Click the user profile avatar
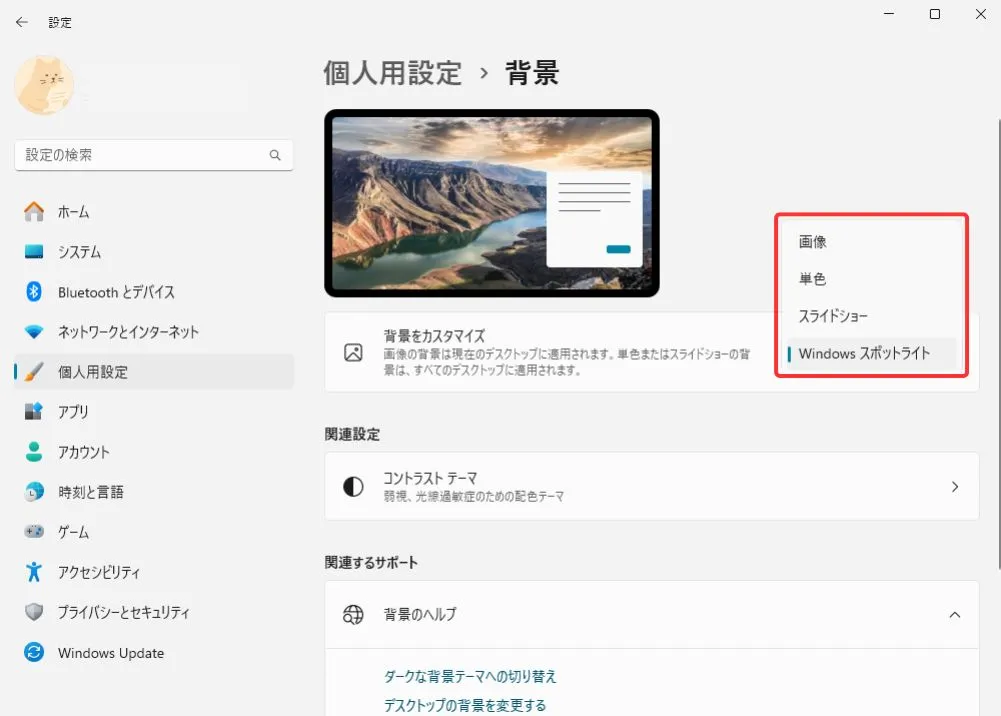1001x716 pixels. (44, 85)
